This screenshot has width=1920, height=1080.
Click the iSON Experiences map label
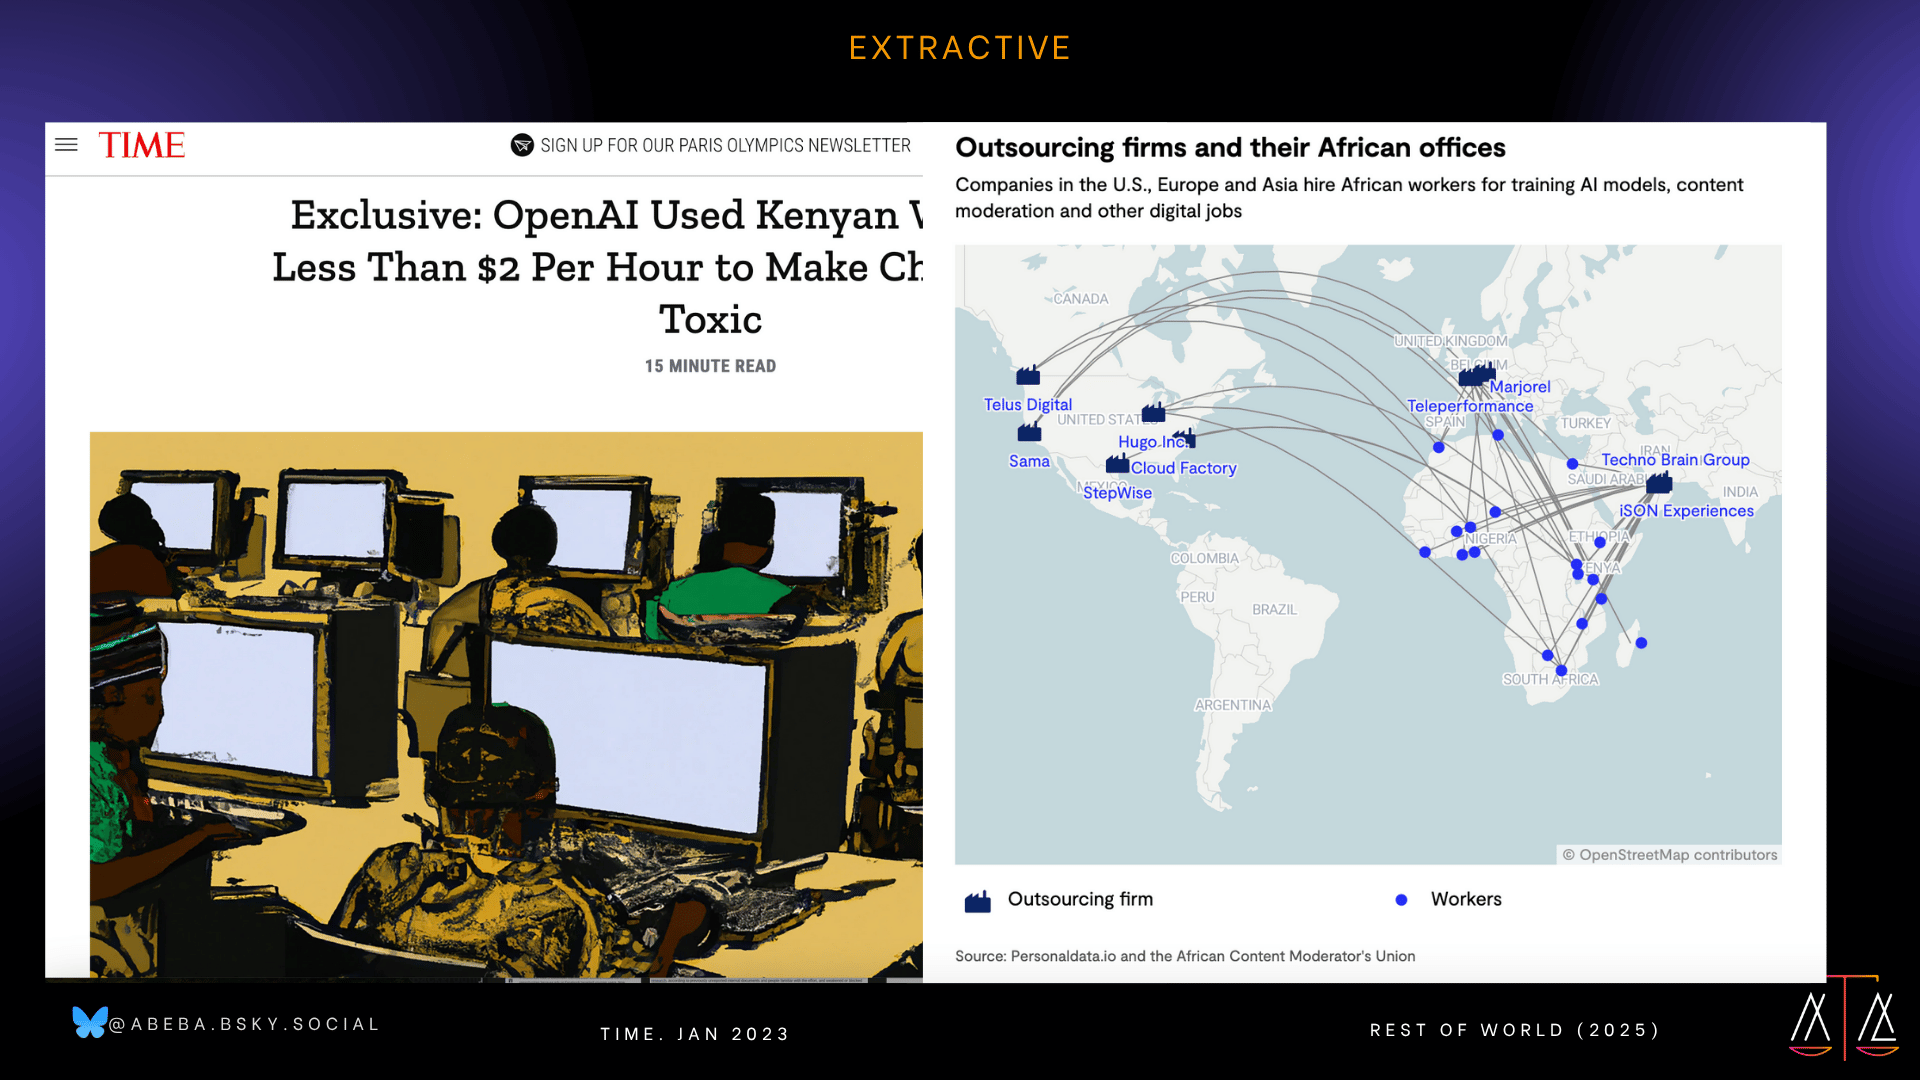1685,511
